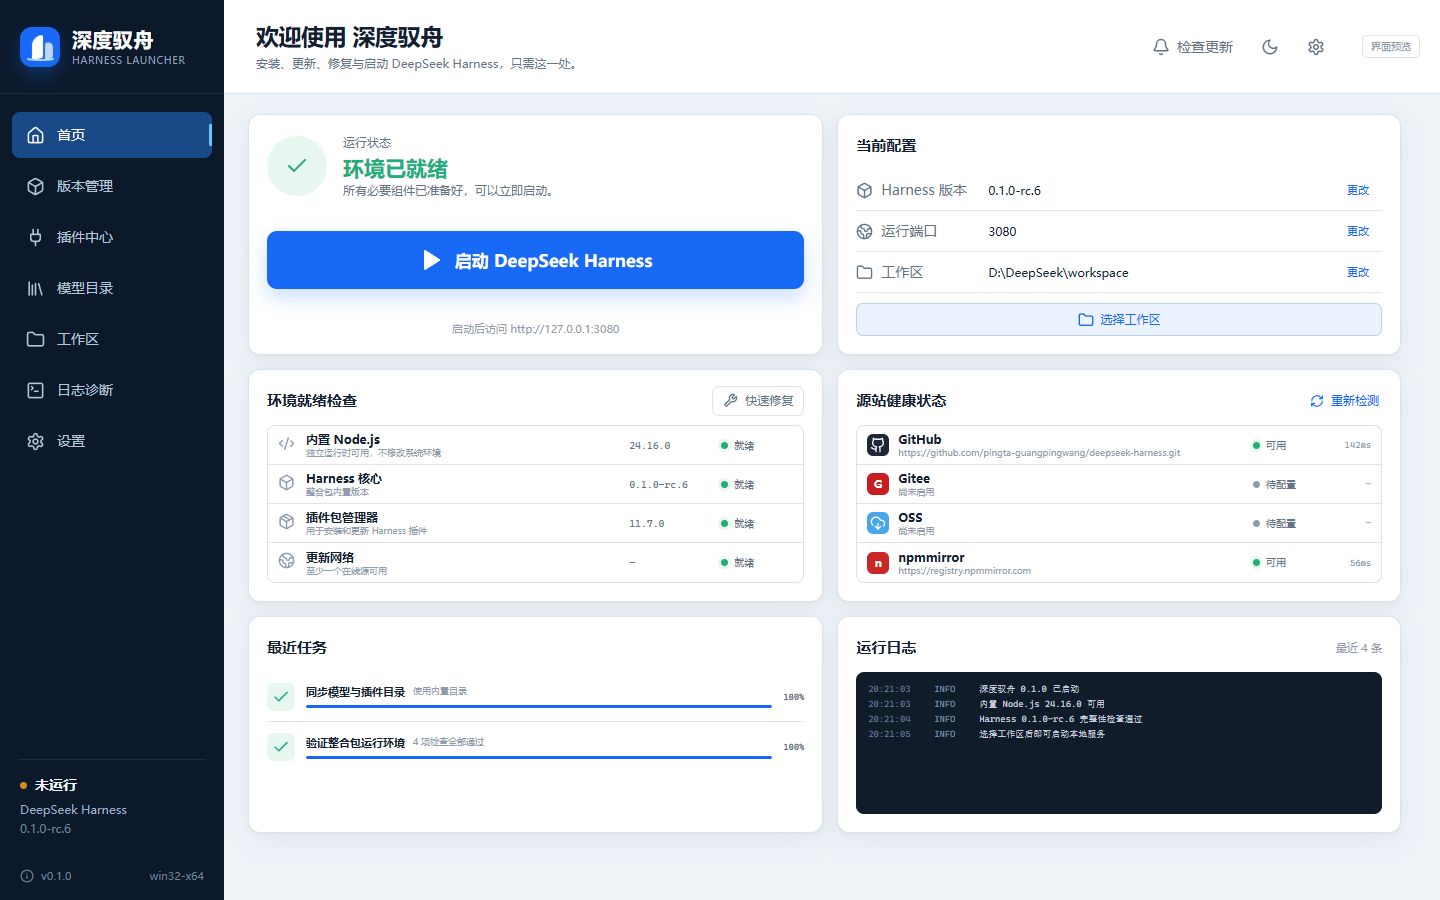Change the Harness 版本 setting

pyautogui.click(x=1358, y=190)
